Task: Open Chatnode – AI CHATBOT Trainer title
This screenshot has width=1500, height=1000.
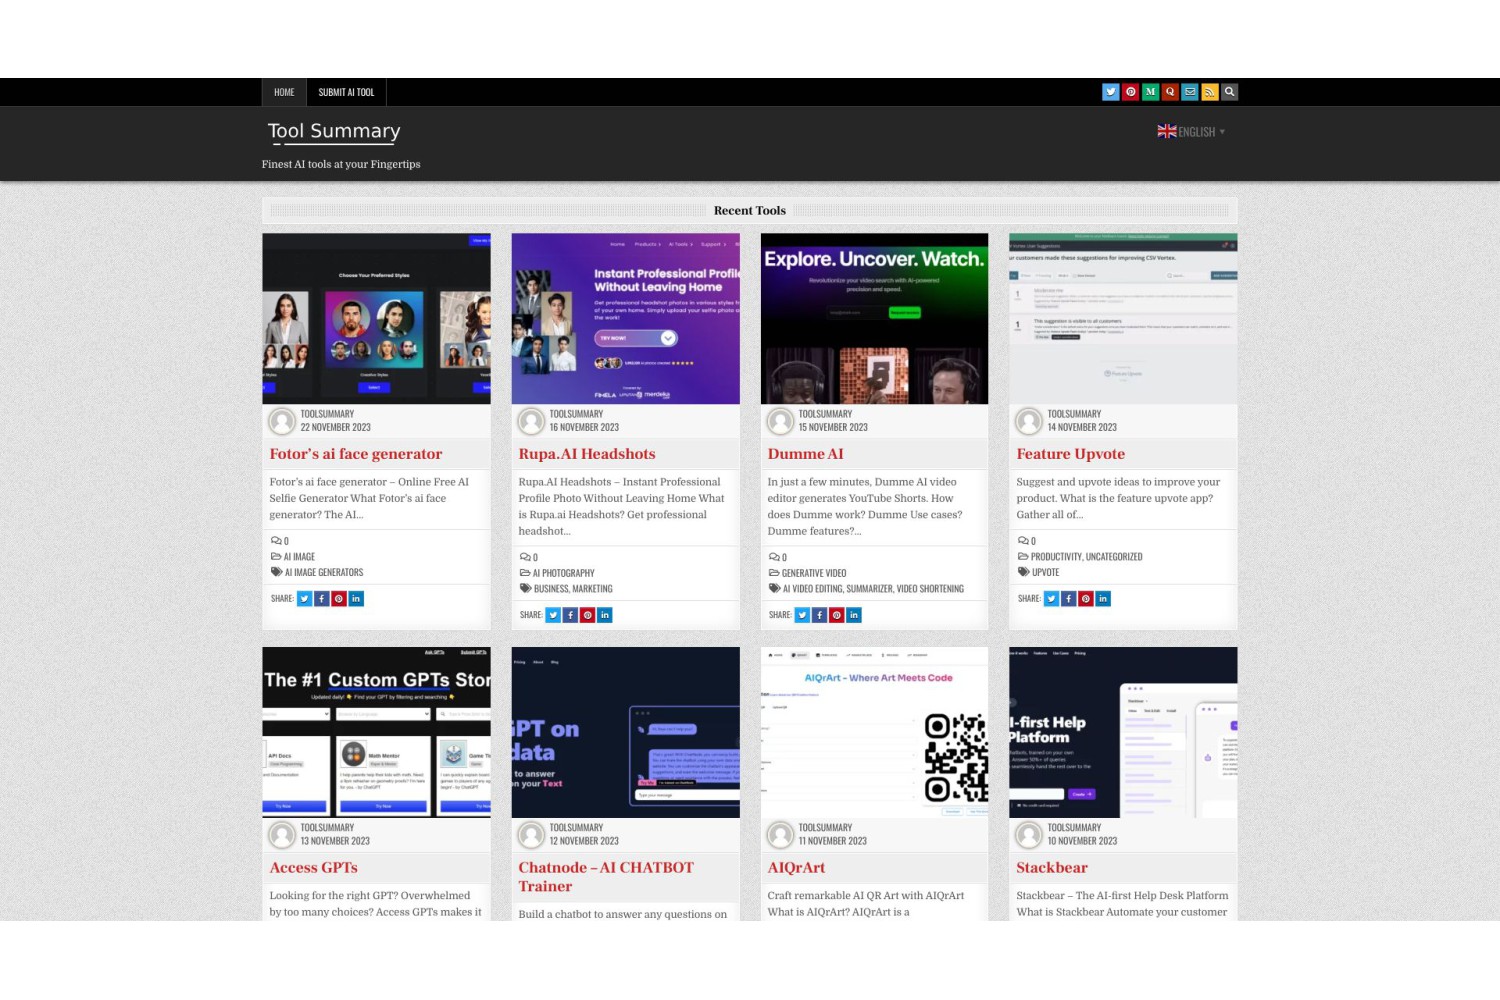Action: 606,877
